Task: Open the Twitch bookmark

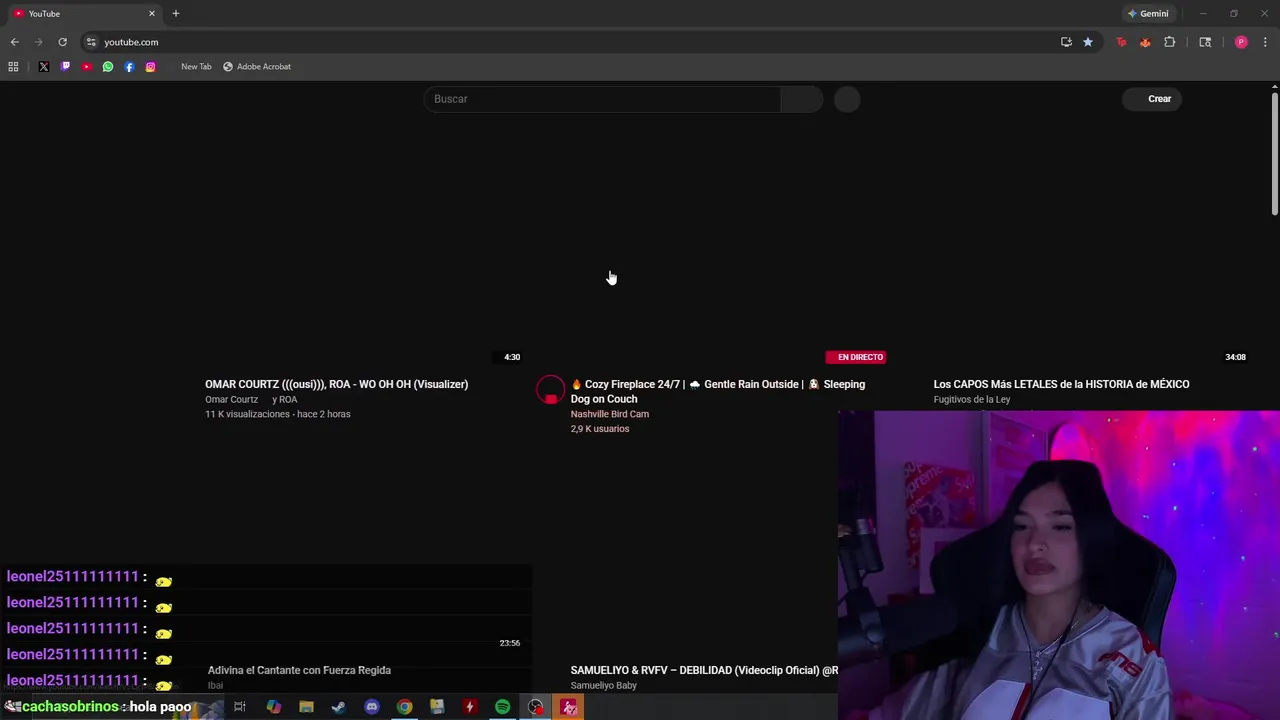Action: [65, 67]
